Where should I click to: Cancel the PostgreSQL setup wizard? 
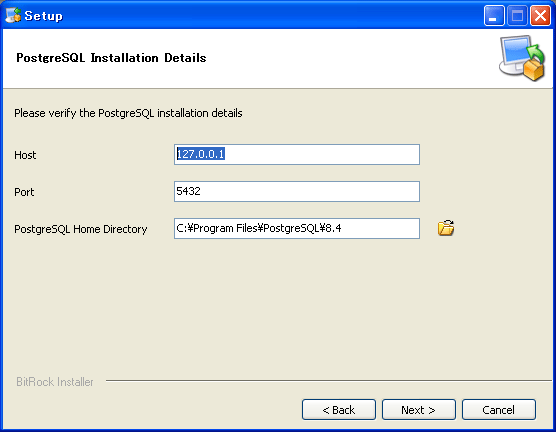pyautogui.click(x=499, y=410)
